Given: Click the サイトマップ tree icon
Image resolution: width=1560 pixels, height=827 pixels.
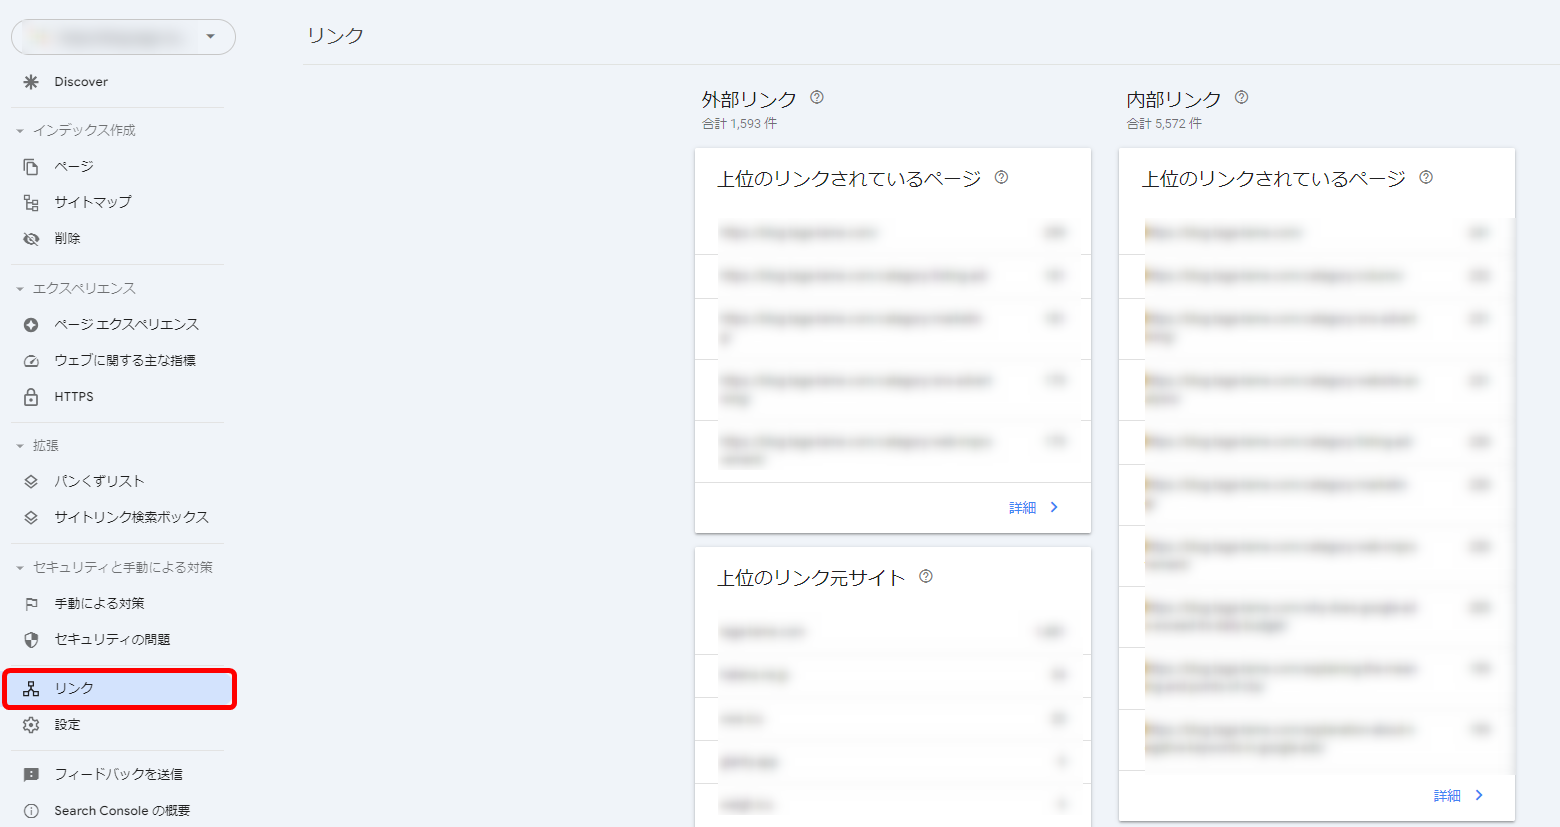Looking at the screenshot, I should point(31,203).
